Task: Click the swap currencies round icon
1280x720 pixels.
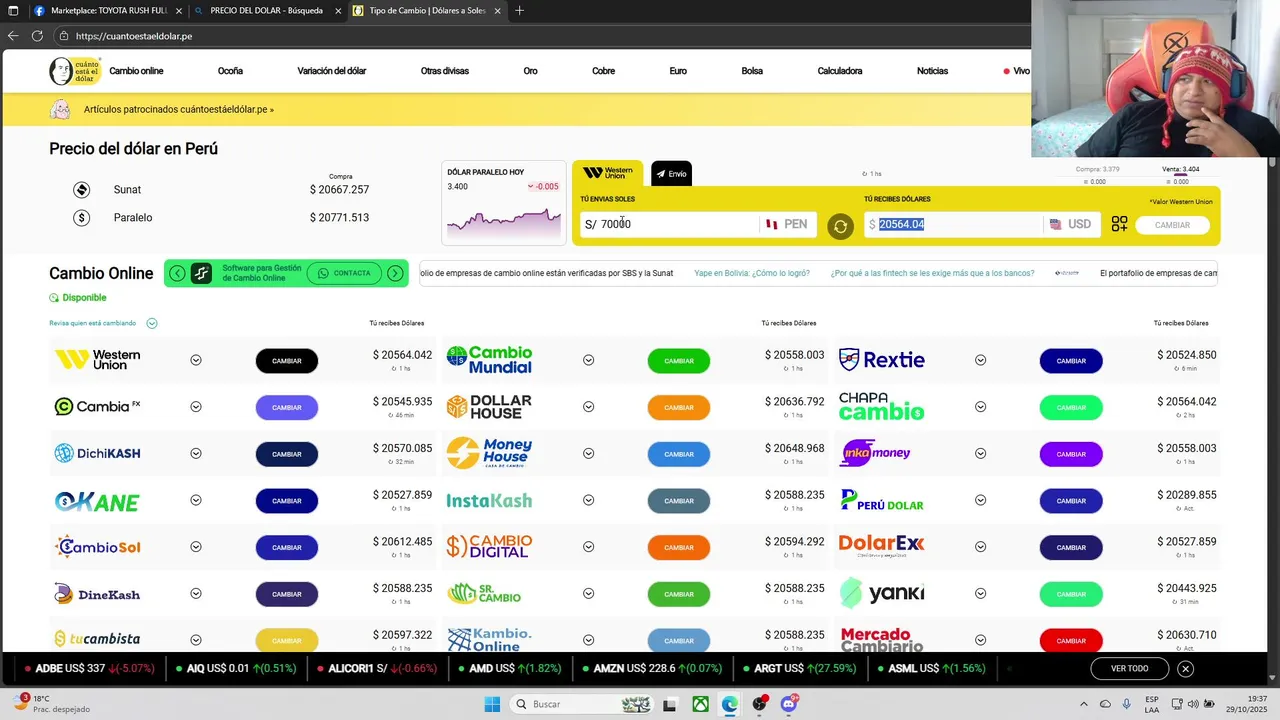Action: 840,226
